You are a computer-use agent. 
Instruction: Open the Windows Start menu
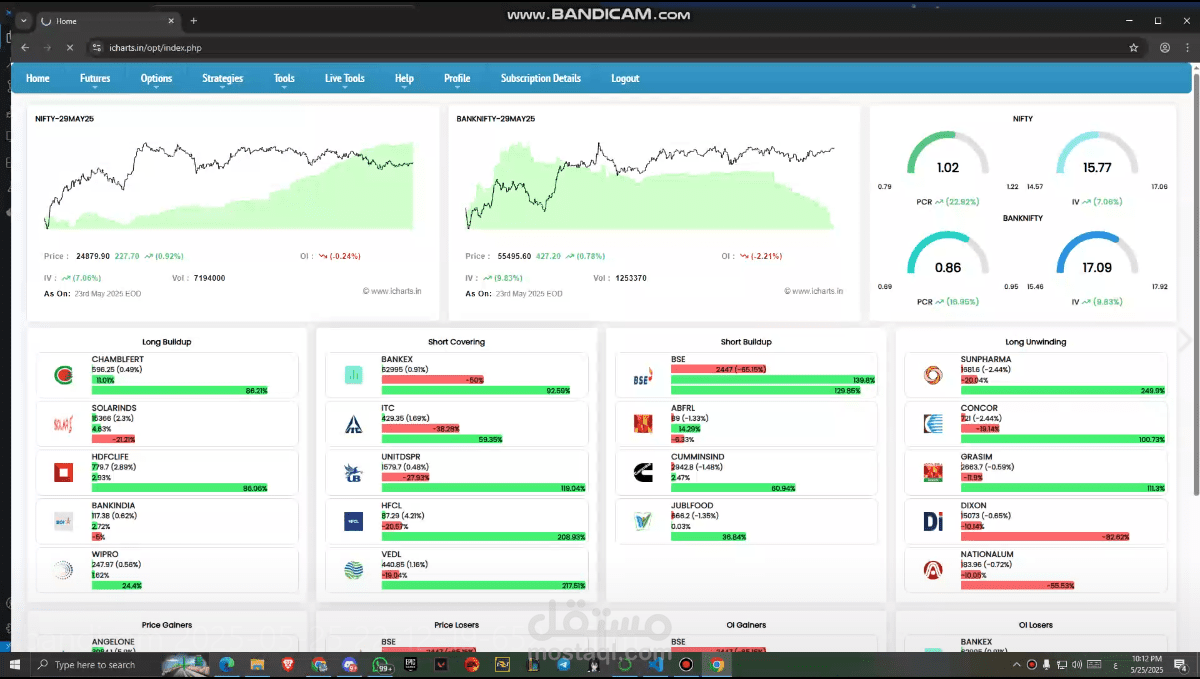pos(16,664)
